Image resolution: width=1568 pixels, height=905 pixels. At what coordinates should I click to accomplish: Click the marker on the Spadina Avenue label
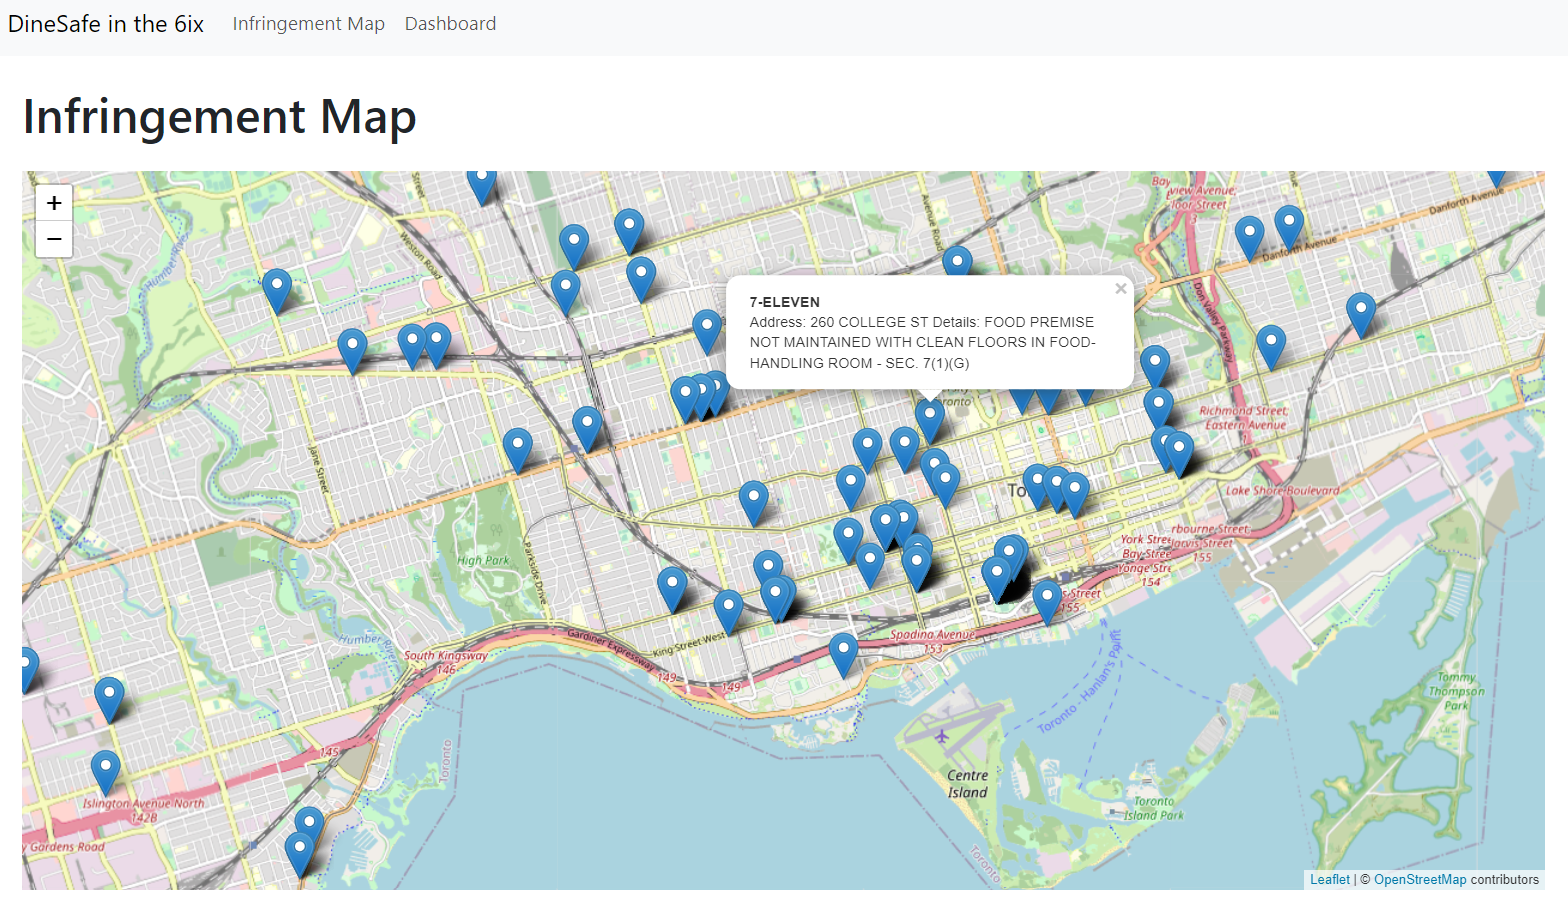coord(844,656)
